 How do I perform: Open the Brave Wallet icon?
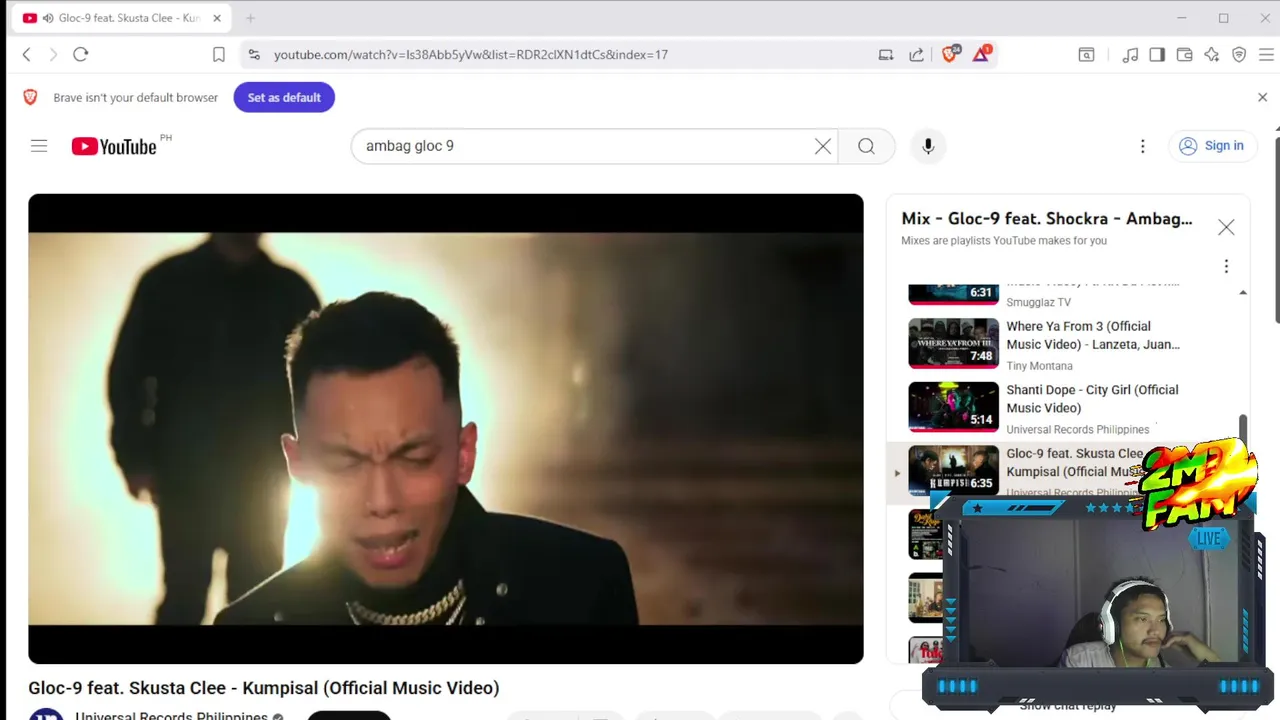[1184, 55]
